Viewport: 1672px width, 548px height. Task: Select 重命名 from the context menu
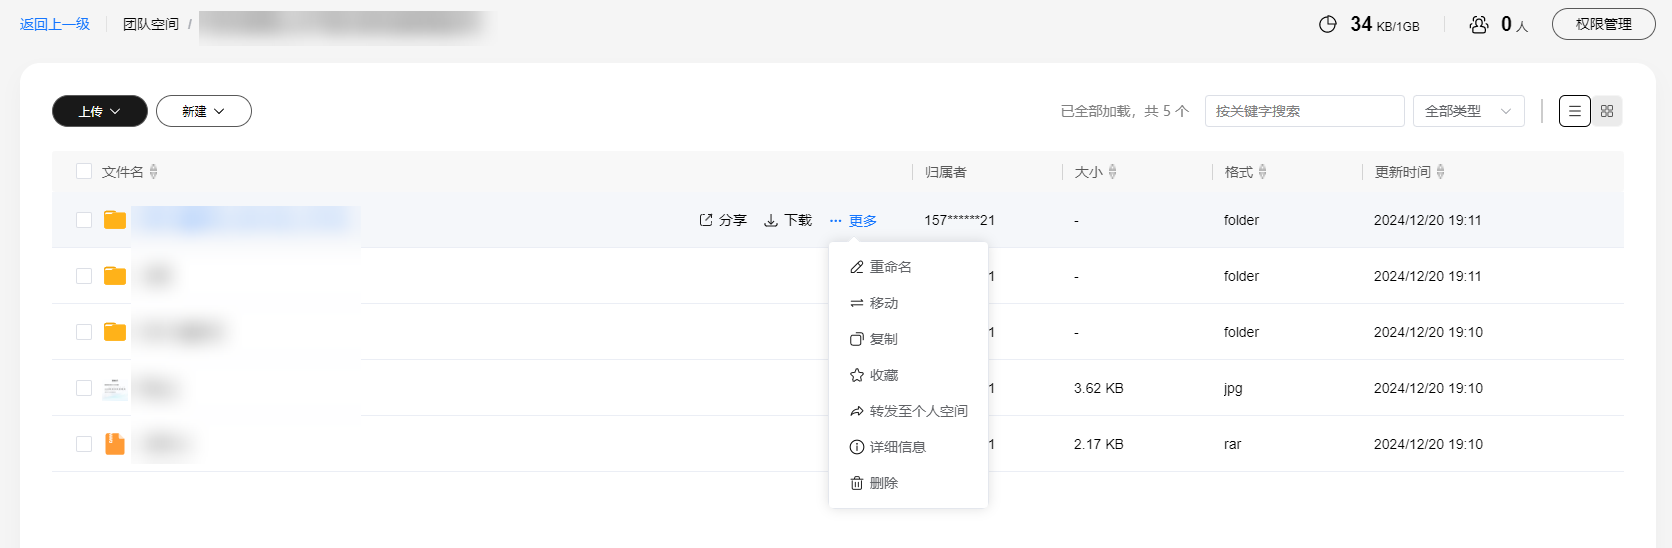coord(908,267)
